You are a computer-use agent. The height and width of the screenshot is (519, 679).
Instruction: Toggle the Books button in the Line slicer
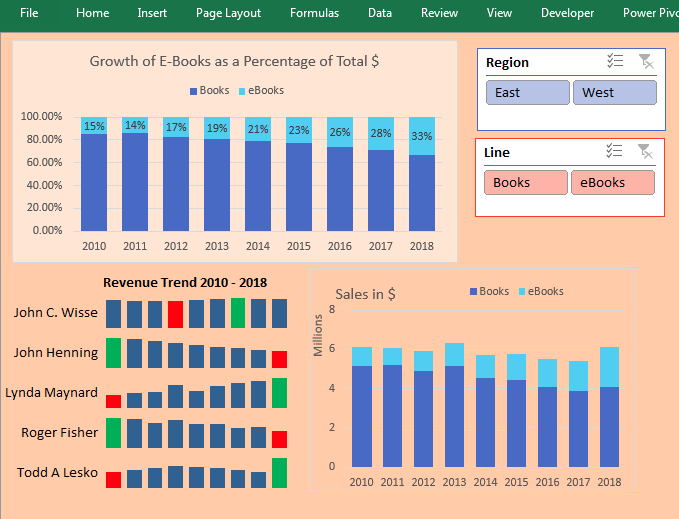coord(525,183)
